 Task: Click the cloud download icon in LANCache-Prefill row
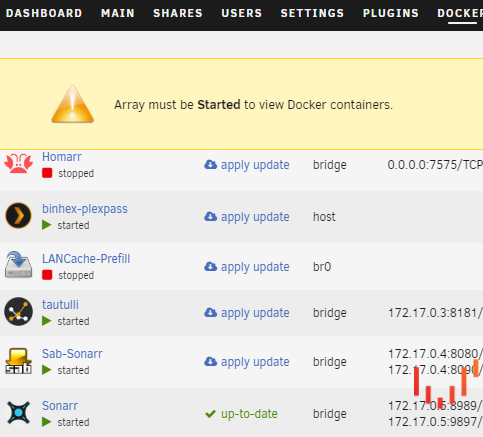tap(210, 266)
